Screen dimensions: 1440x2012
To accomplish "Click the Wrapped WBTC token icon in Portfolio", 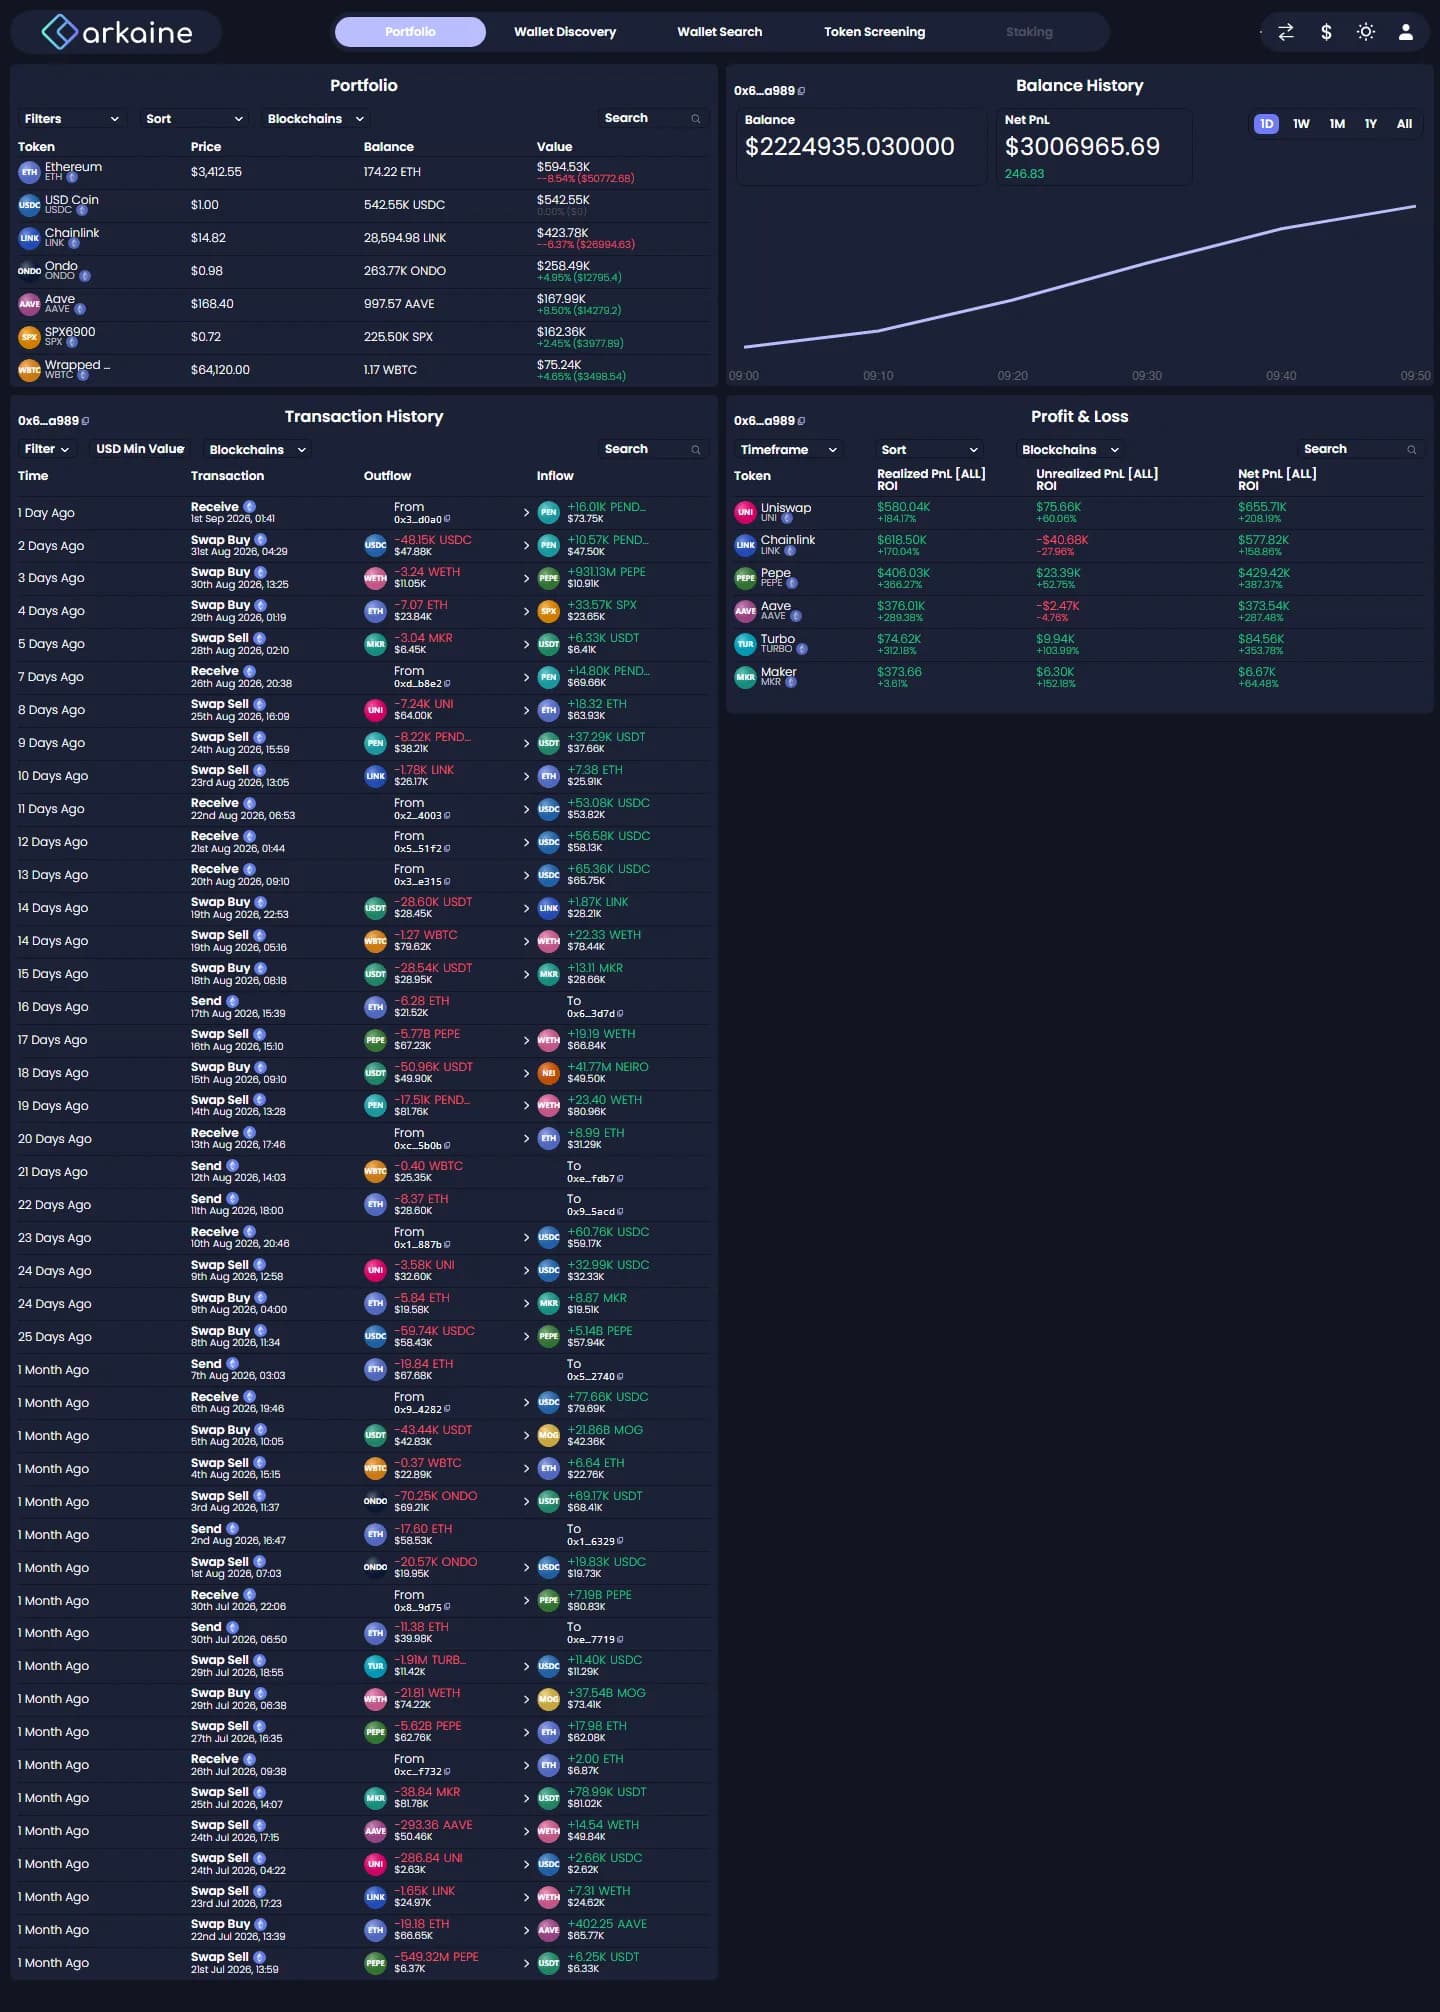I will pyautogui.click(x=29, y=370).
